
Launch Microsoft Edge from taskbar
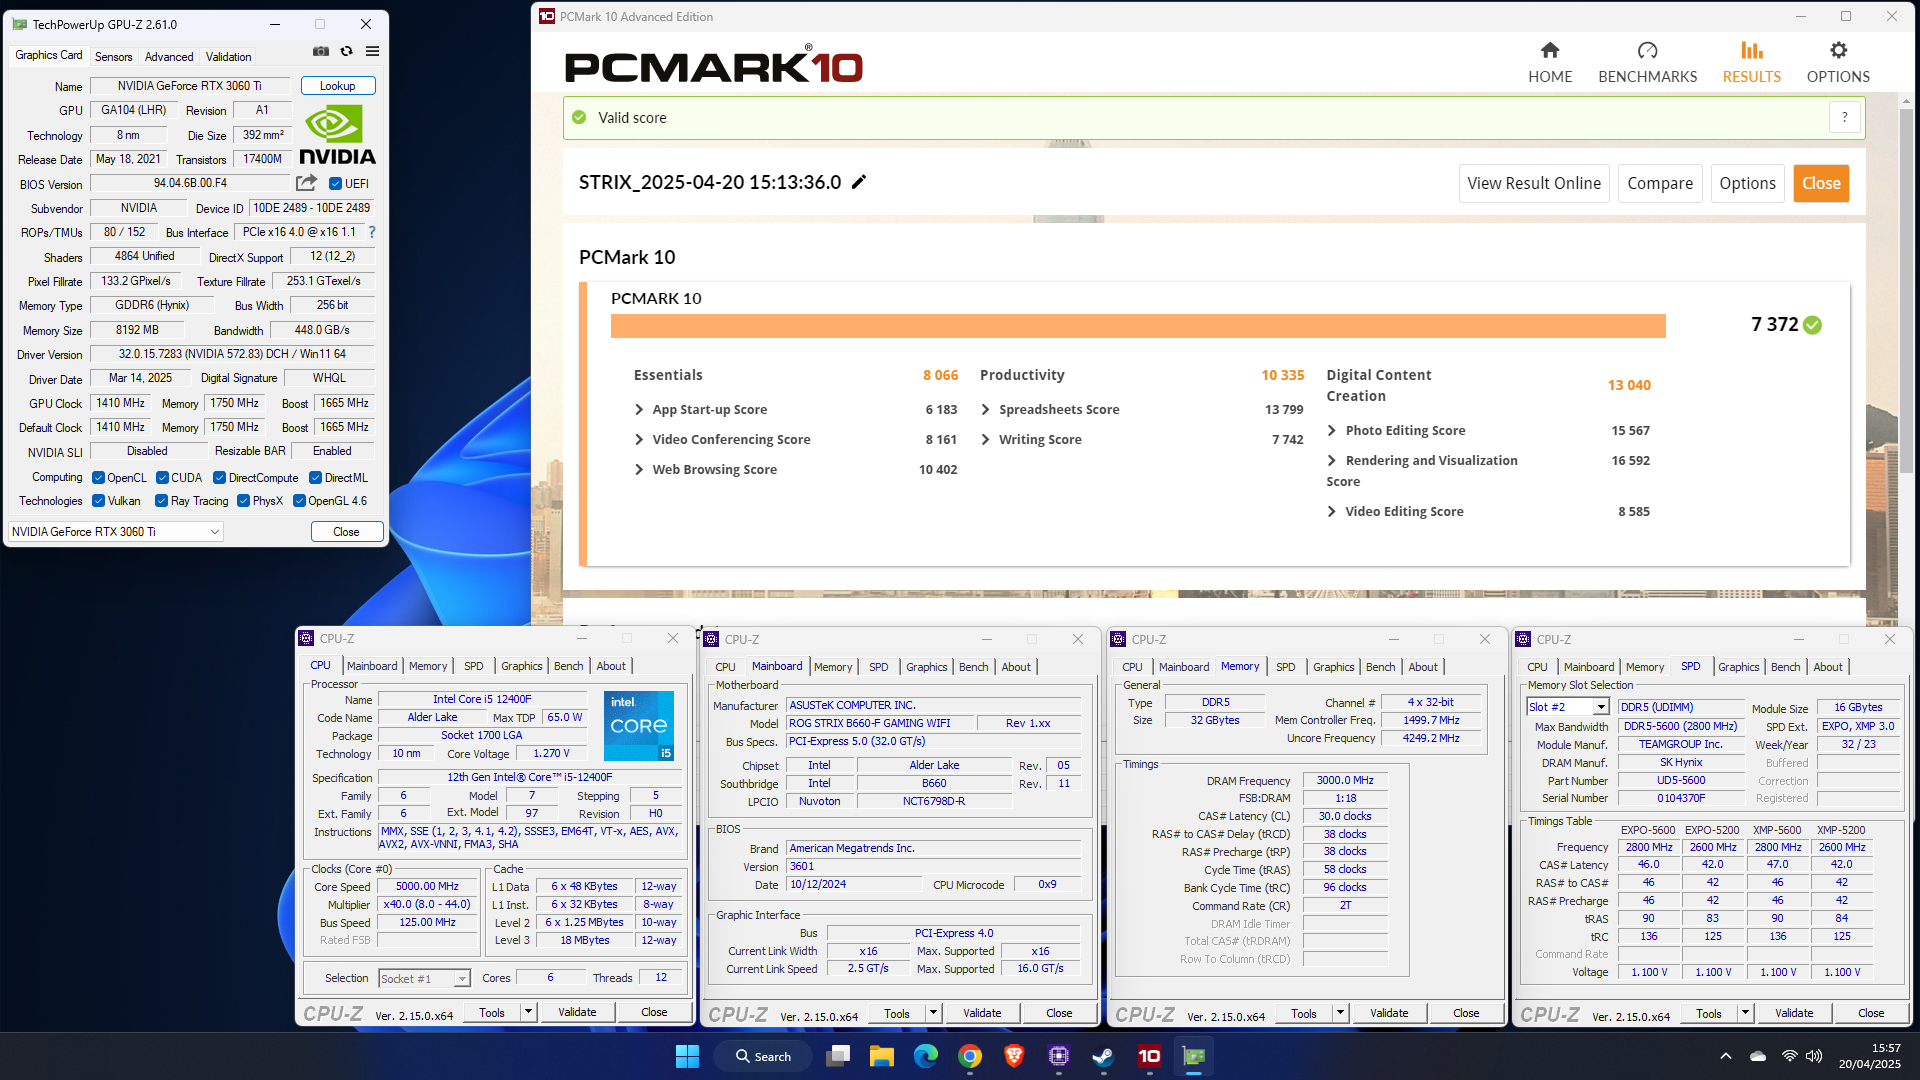pos(926,1056)
